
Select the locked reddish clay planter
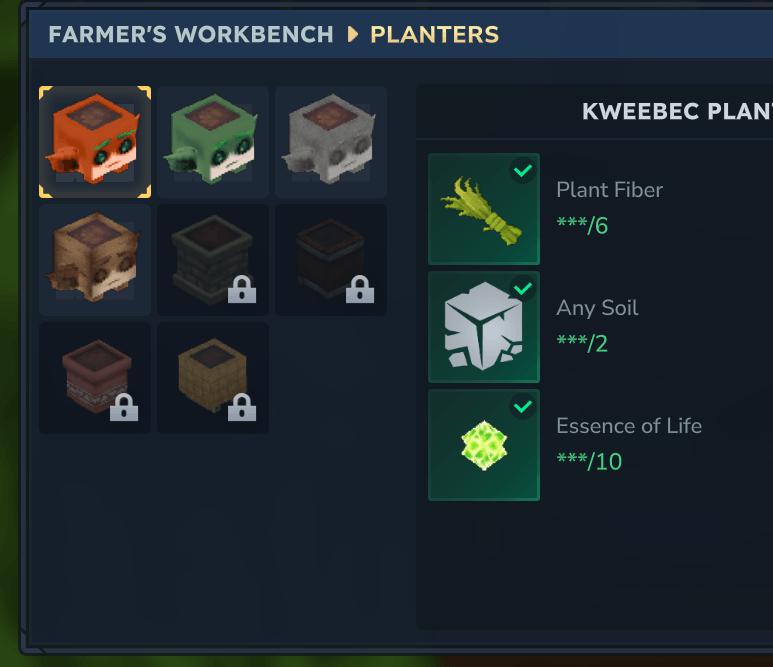tap(95, 378)
